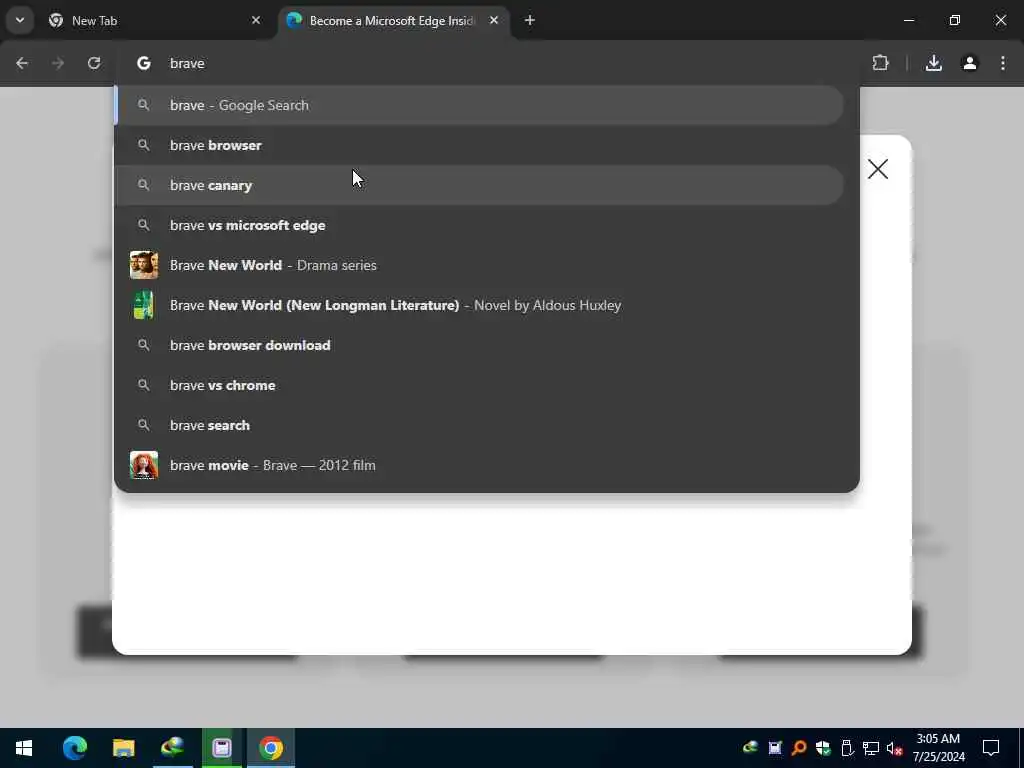Image resolution: width=1024 pixels, height=768 pixels.
Task: Choose 'brave movie' 2012 film suggestion
Action: (479, 465)
